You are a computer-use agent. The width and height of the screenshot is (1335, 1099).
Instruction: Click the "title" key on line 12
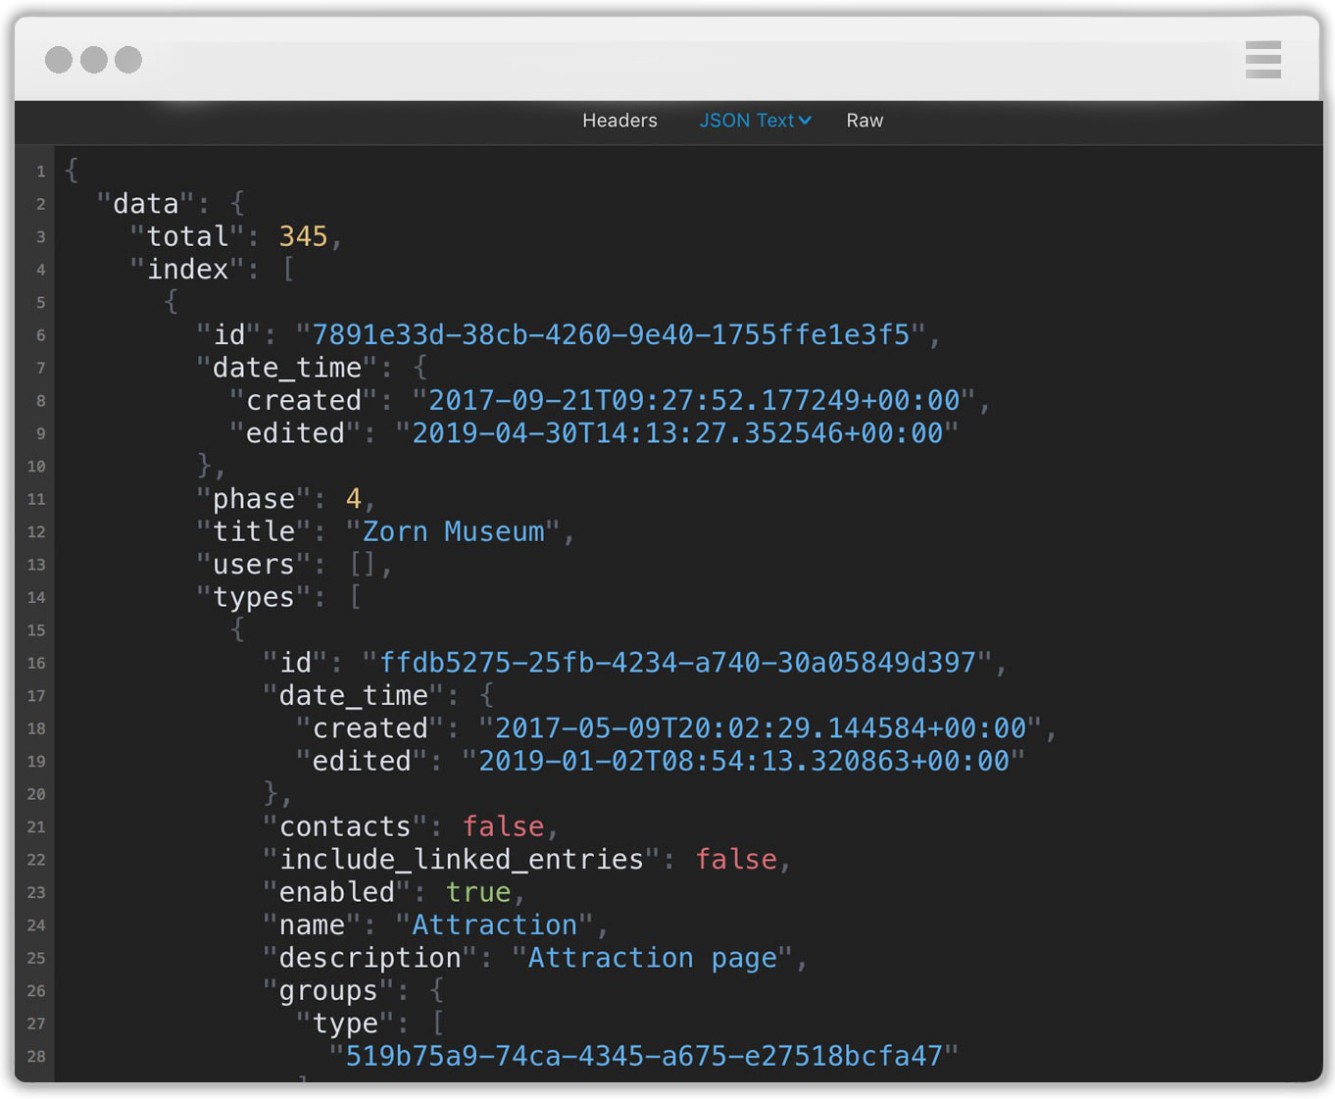(x=253, y=532)
